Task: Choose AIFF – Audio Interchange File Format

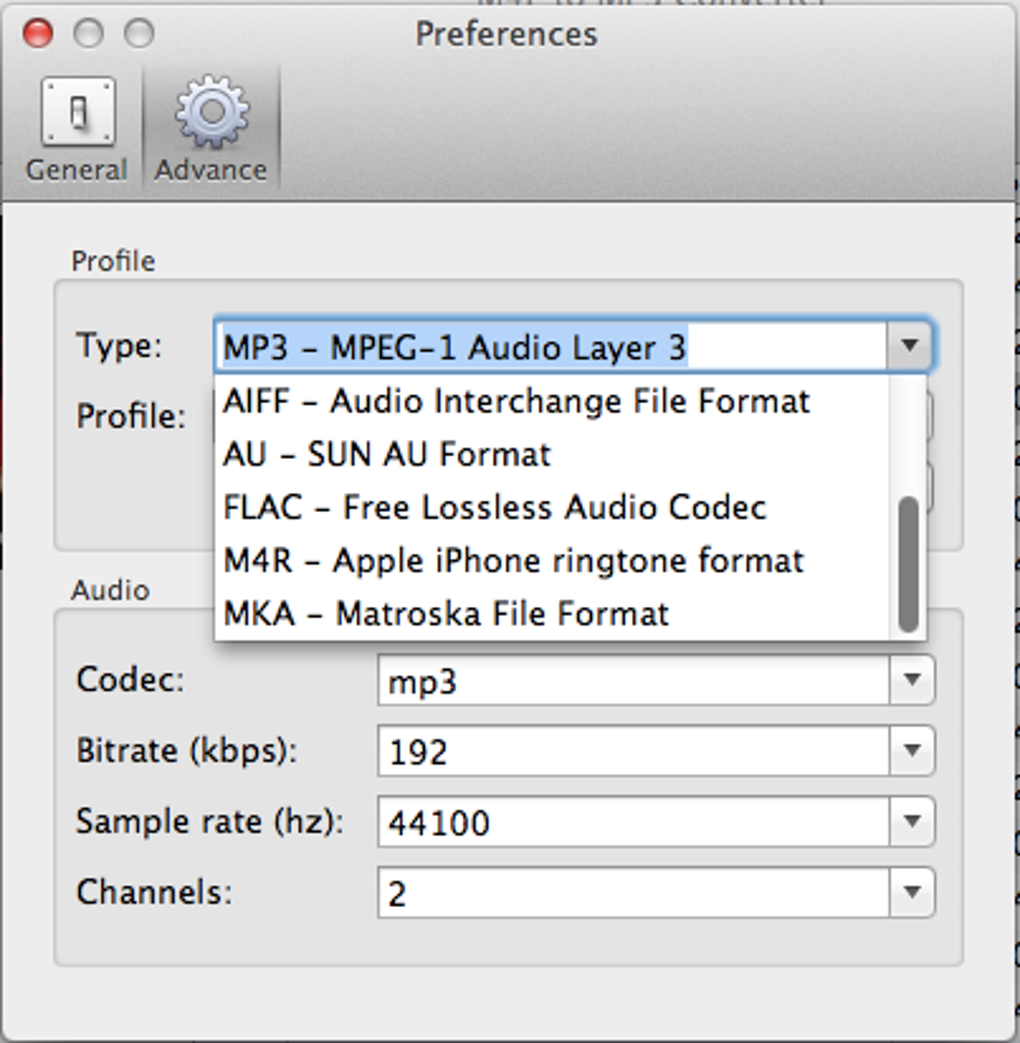Action: coord(516,402)
